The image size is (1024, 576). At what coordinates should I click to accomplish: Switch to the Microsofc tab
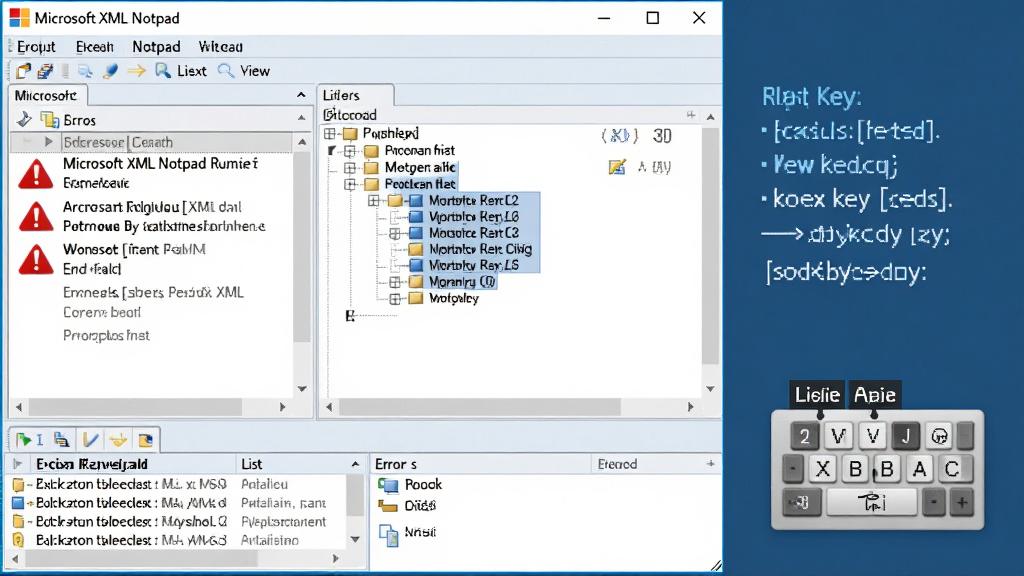(x=46, y=95)
